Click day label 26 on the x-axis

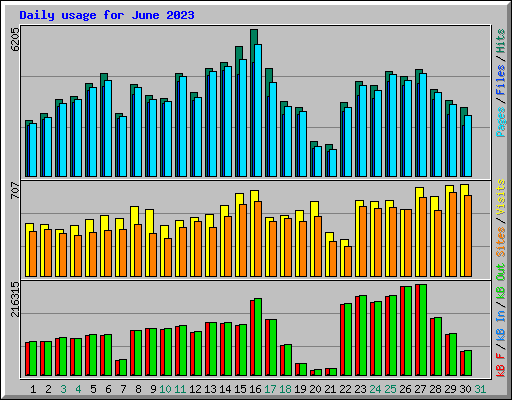click(405, 389)
